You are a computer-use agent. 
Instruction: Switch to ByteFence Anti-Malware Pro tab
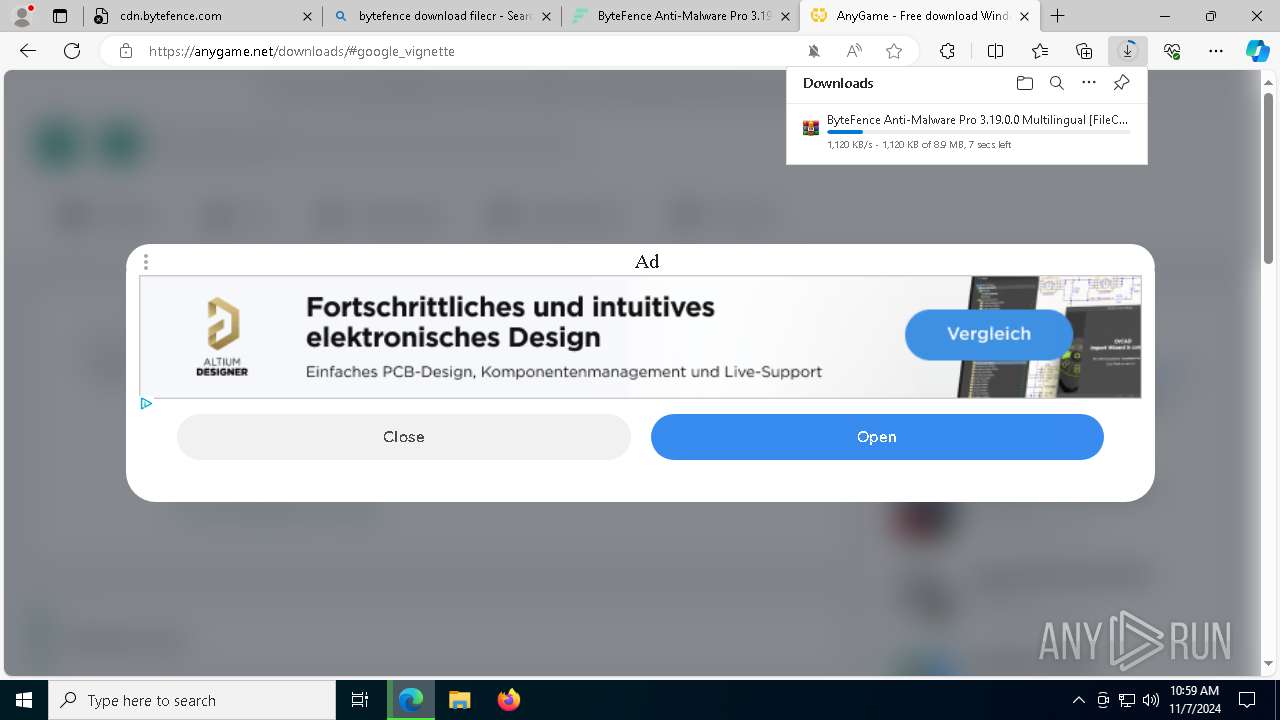(x=683, y=16)
